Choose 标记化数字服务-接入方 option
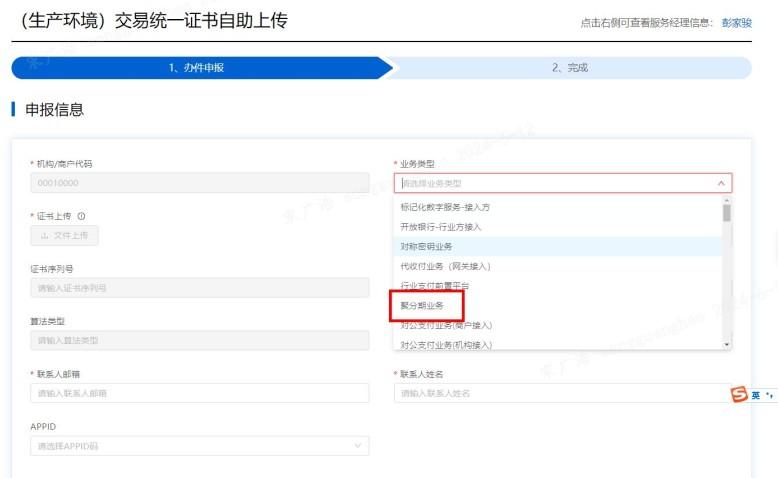The height and width of the screenshot is (478, 778). (x=445, y=207)
